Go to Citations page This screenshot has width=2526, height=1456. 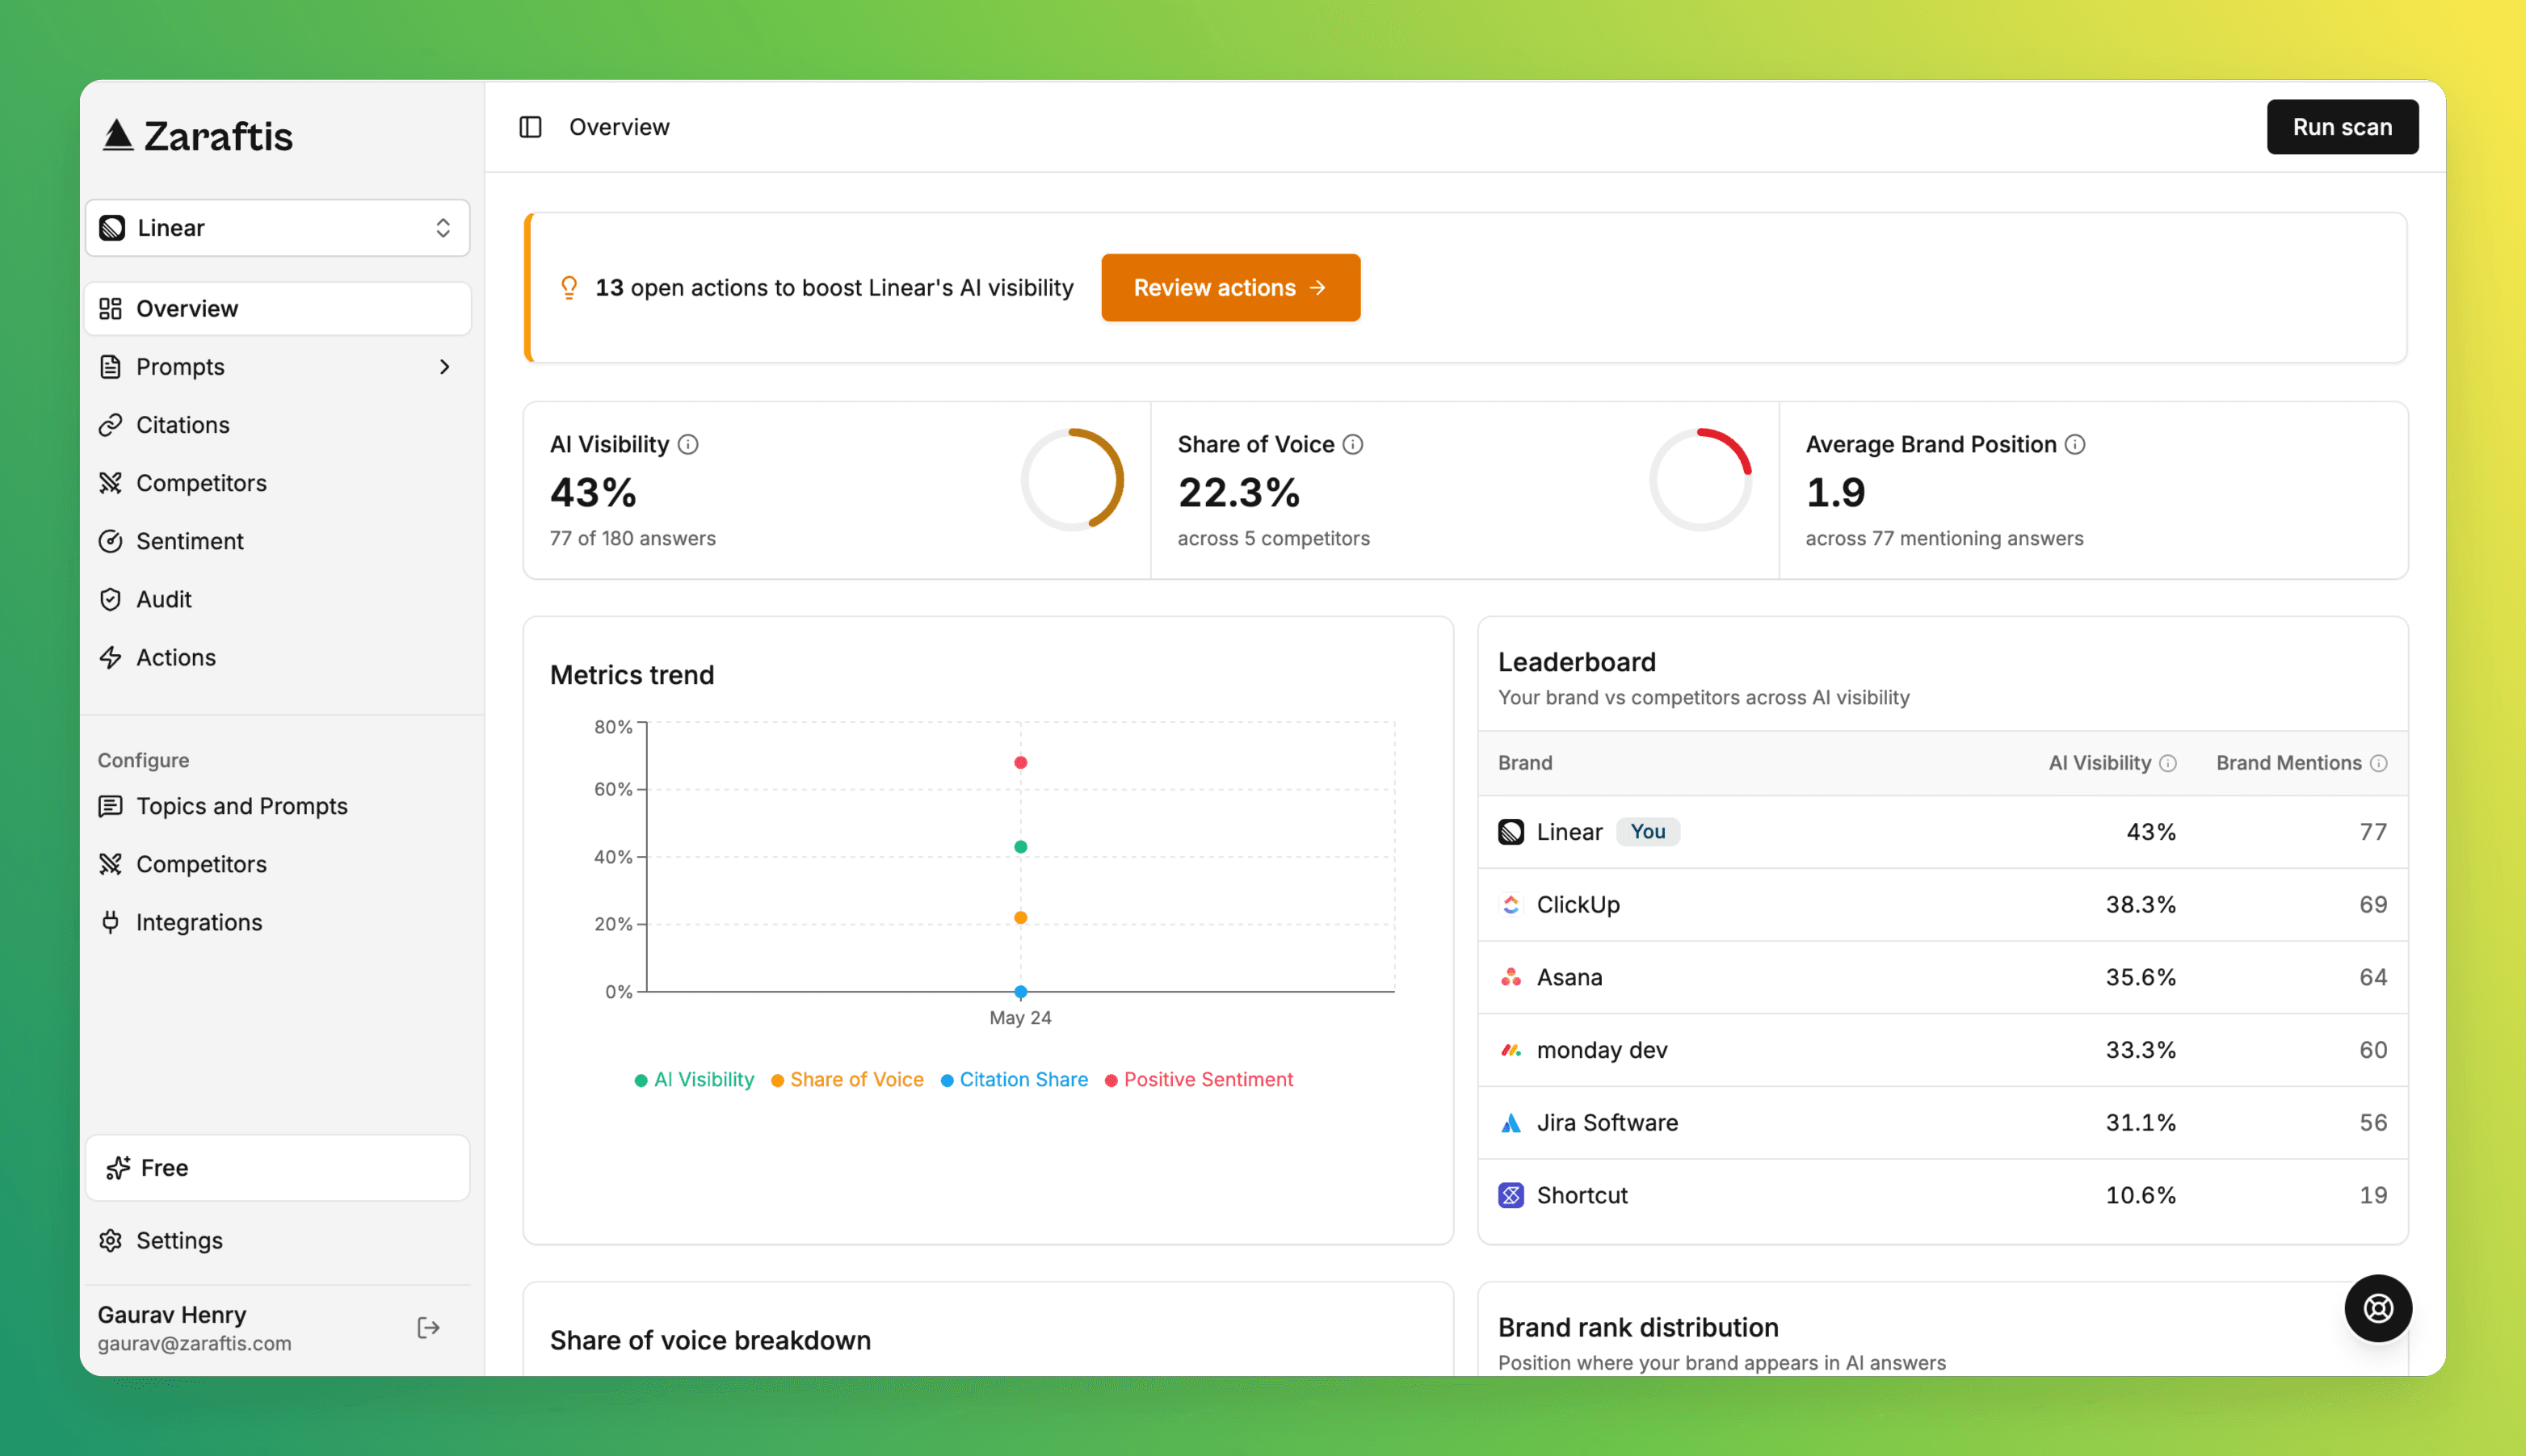tap(277, 425)
